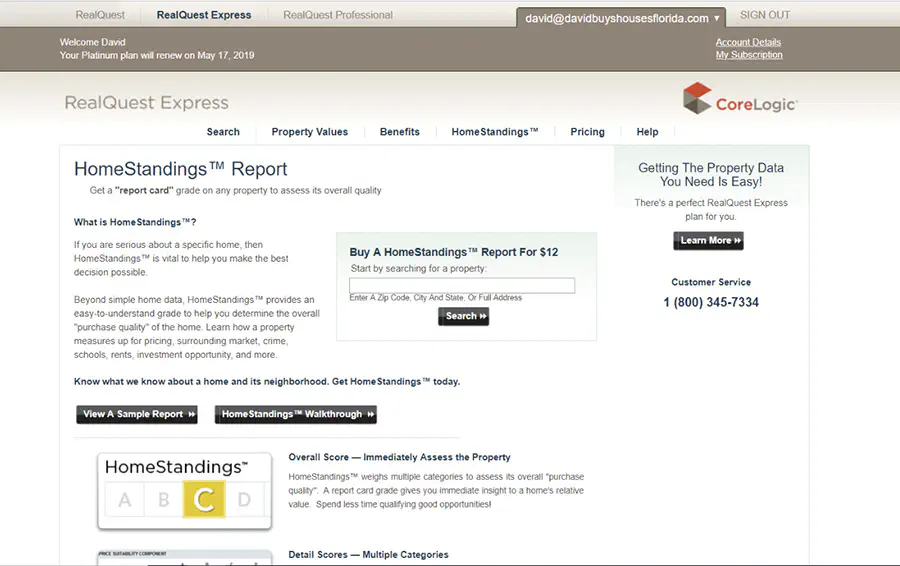Open My Subscription link
This screenshot has width=900, height=566.
point(749,55)
